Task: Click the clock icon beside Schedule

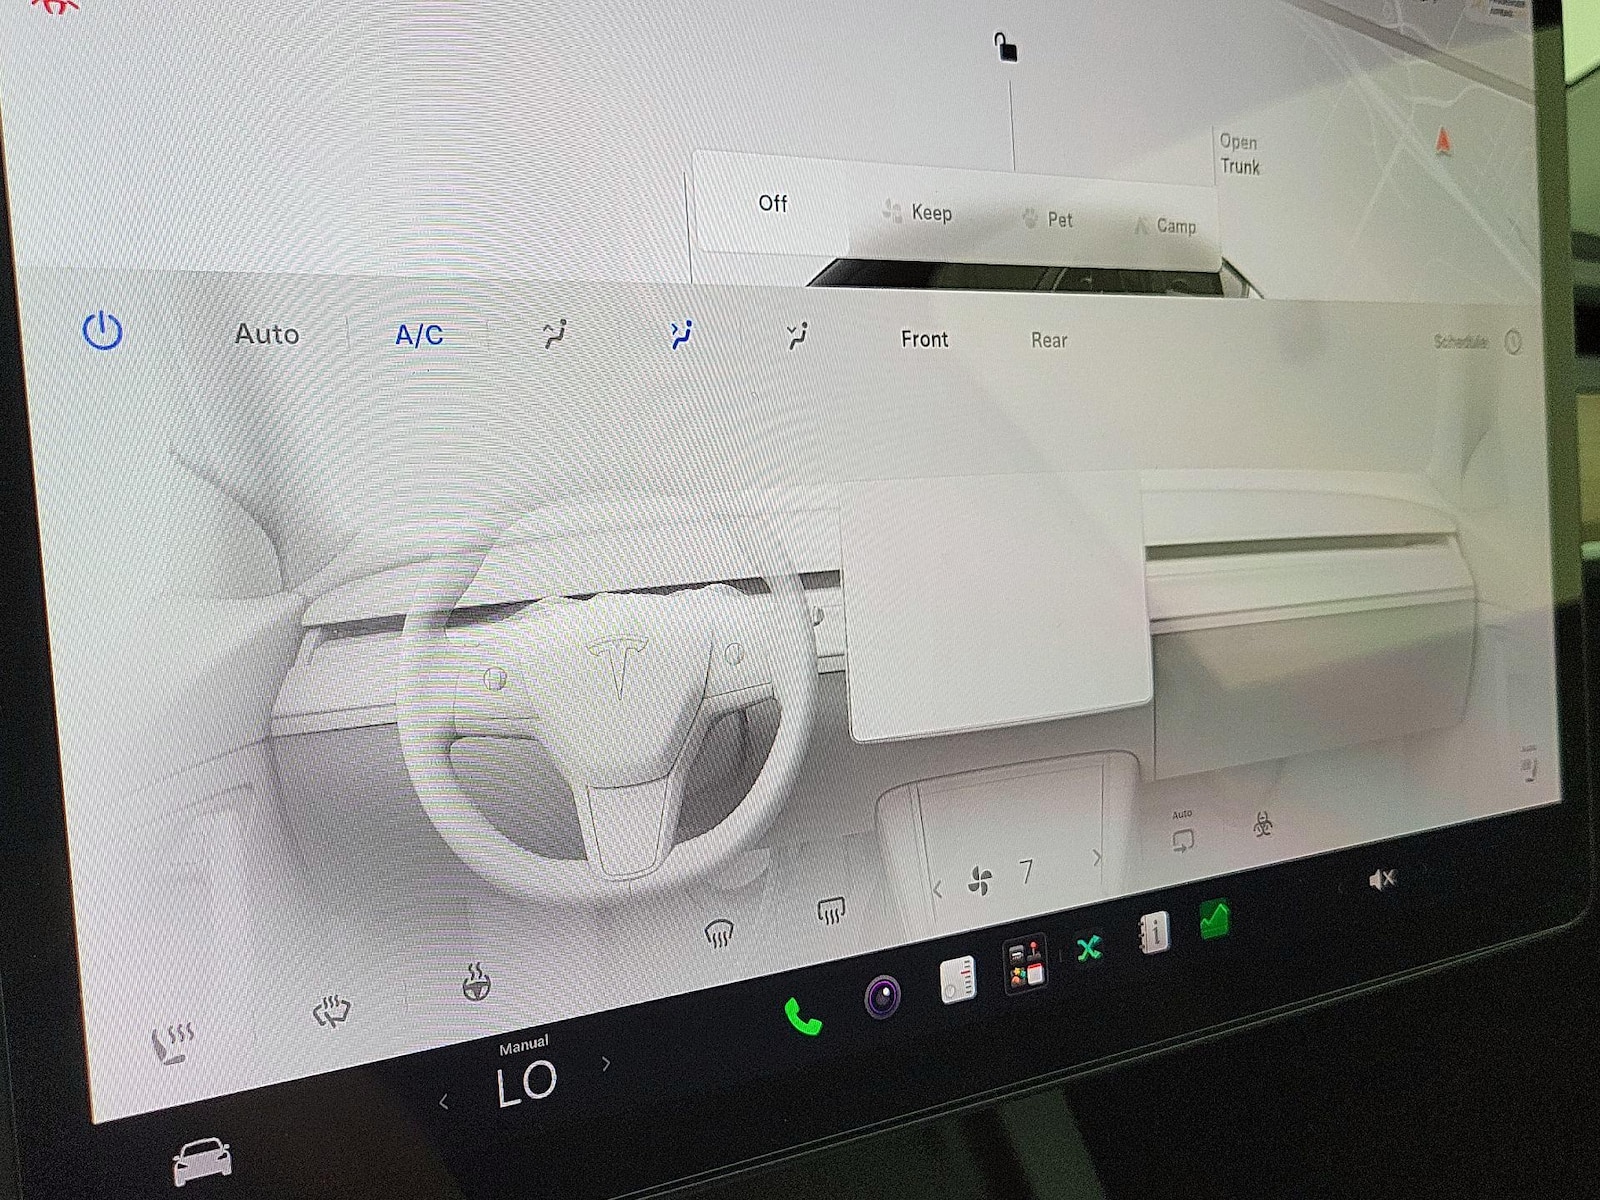Action: pyautogui.click(x=1513, y=343)
